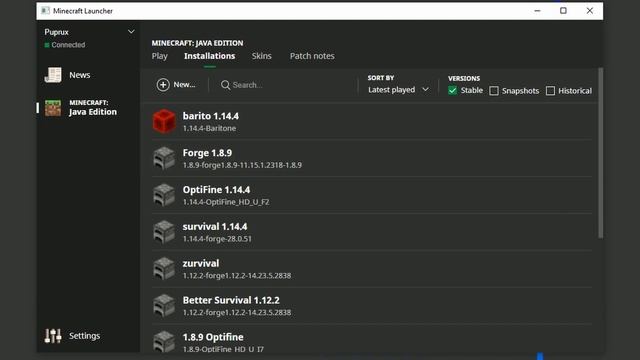Enable the Historical versions checkbox
The image size is (640, 360).
(550, 91)
